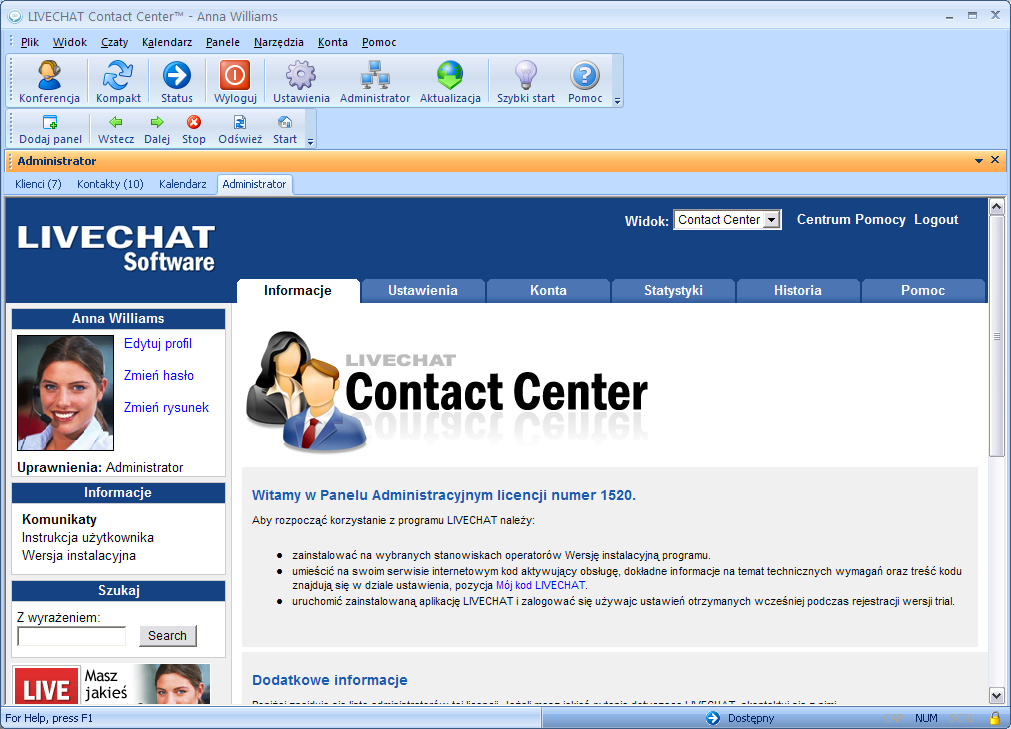Open the Plik menu
The image size is (1011, 729).
point(30,43)
